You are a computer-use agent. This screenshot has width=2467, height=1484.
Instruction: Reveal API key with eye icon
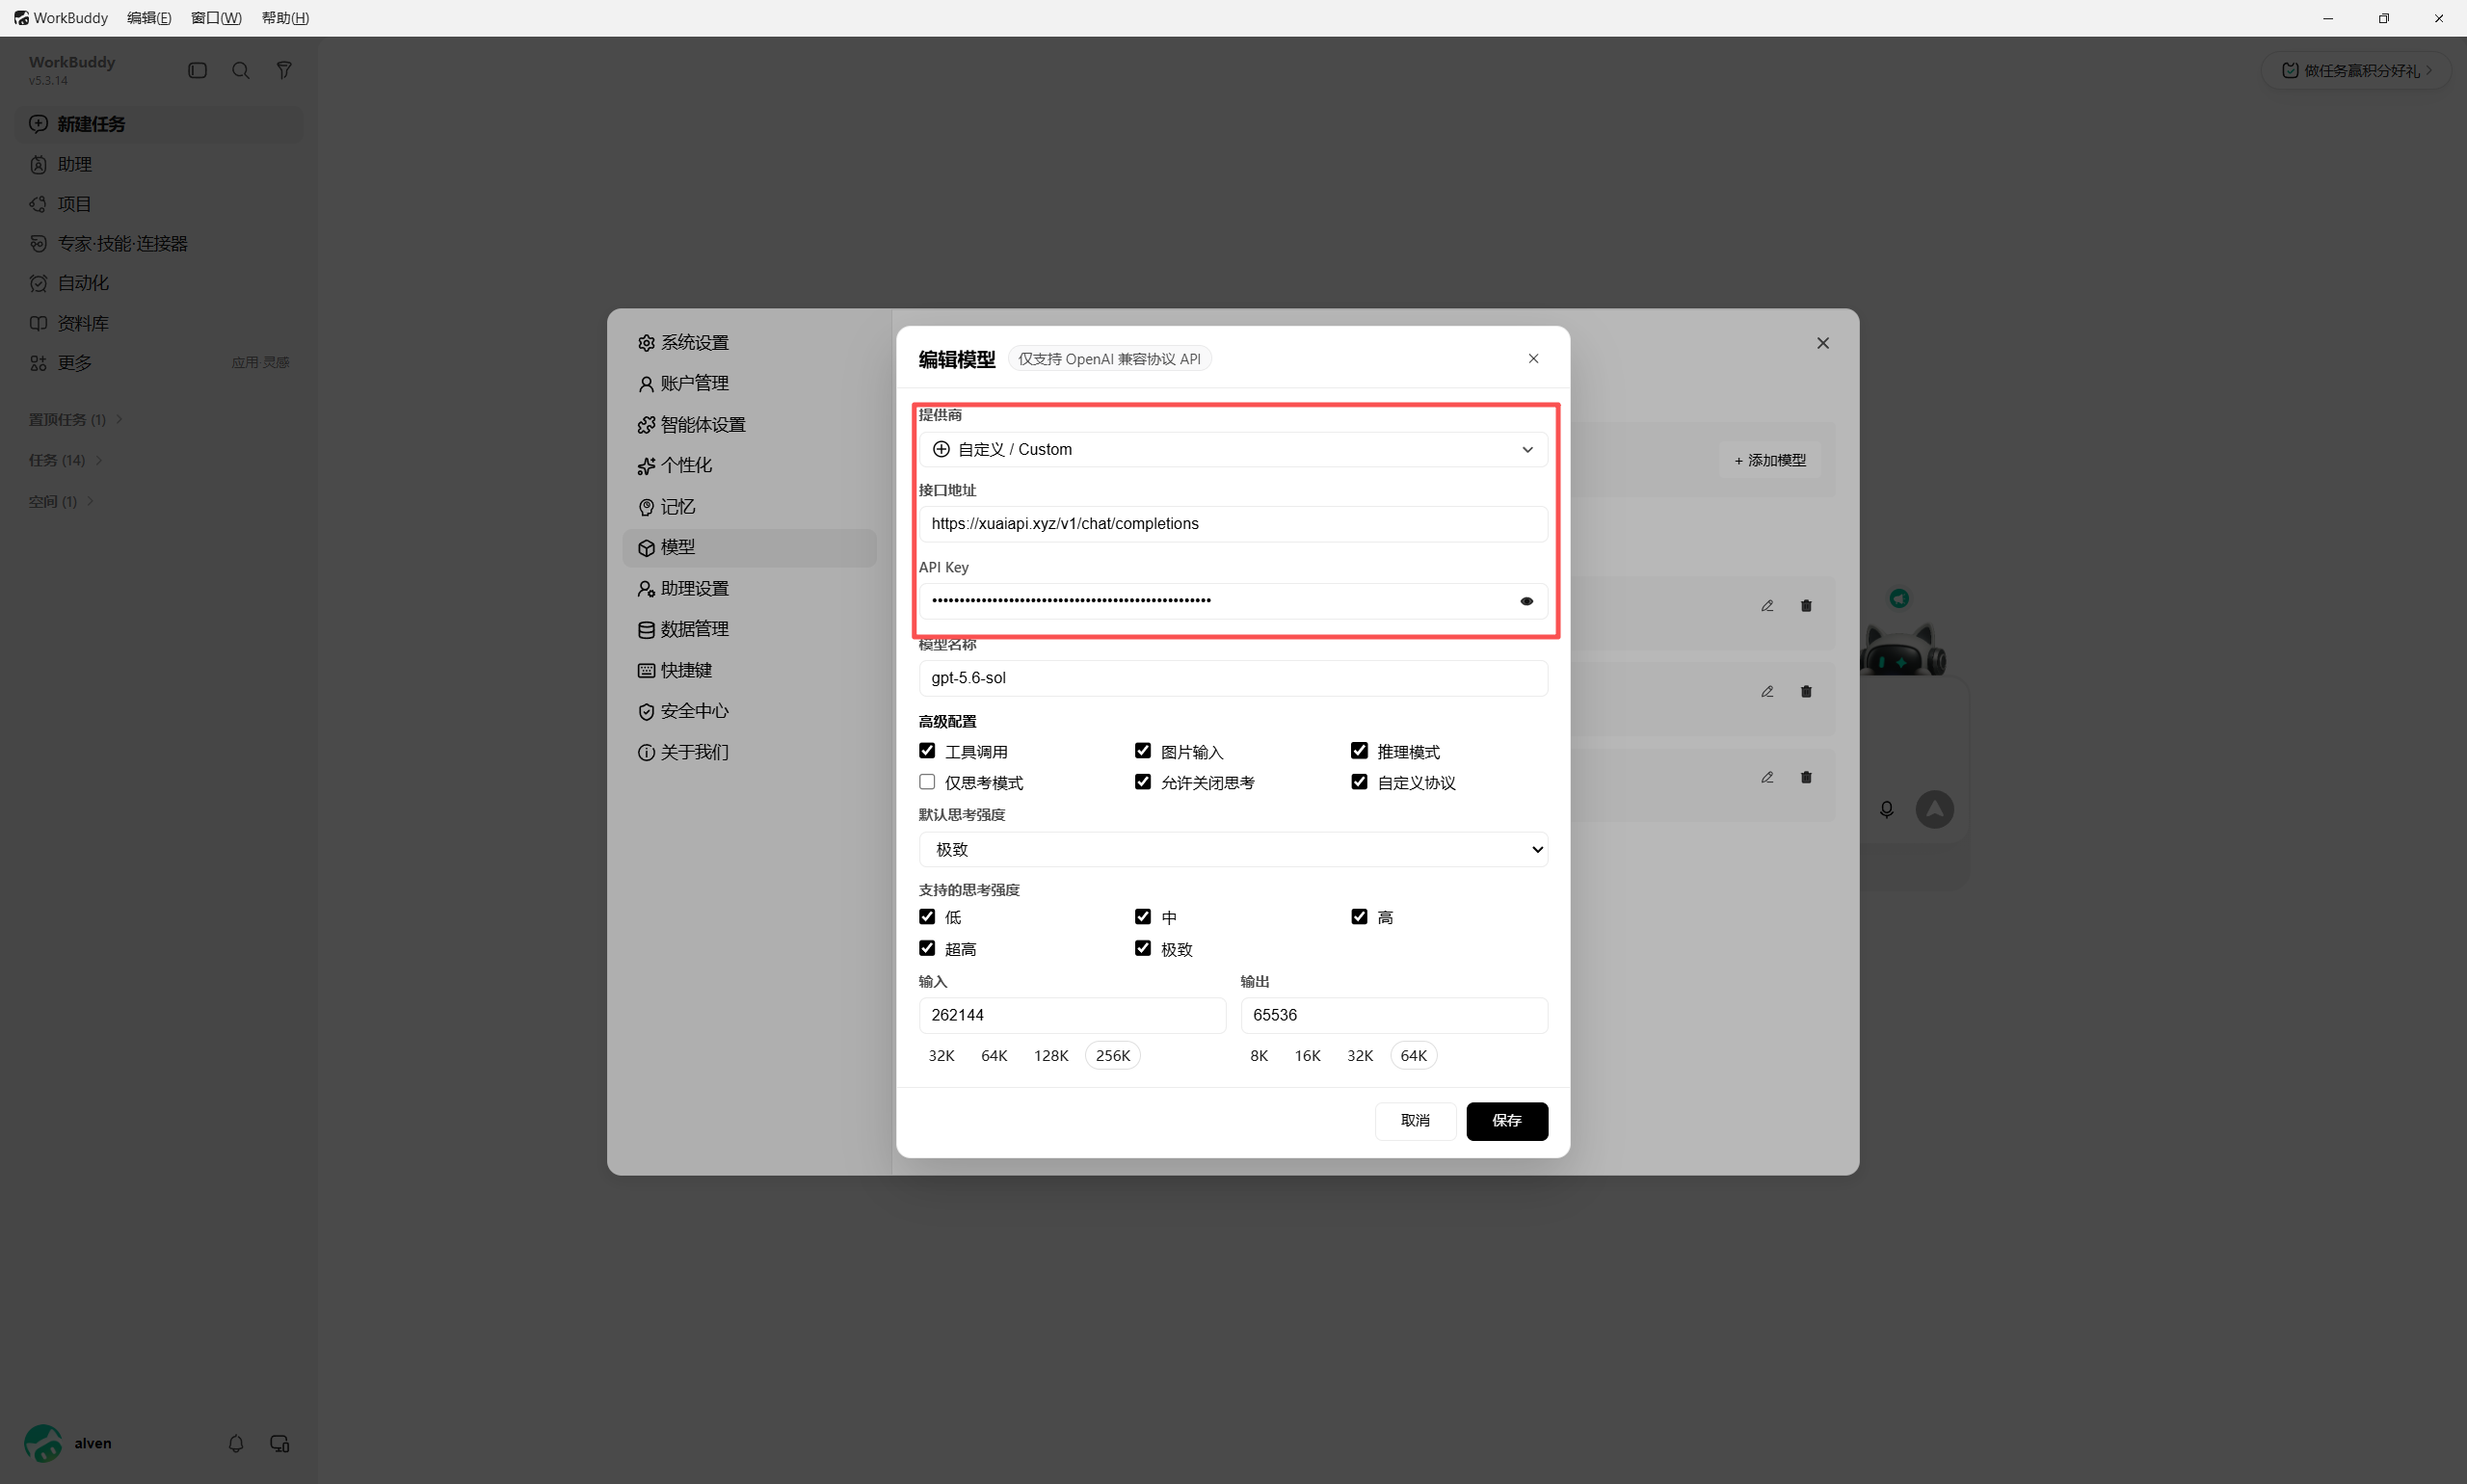(x=1526, y=601)
